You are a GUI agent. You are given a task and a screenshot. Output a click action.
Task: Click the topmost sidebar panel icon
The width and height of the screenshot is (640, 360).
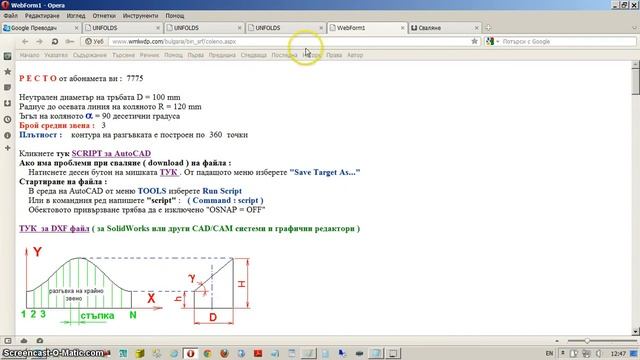7,56
